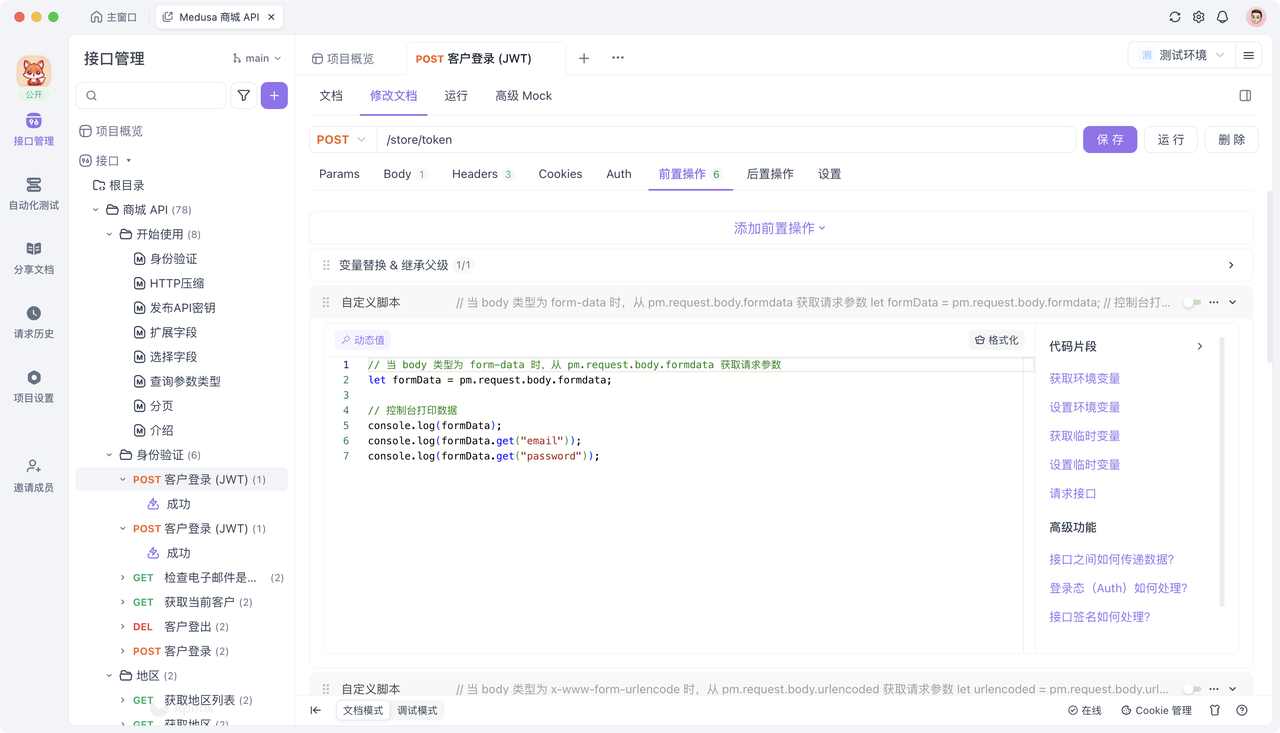1280x733 pixels.
Task: Open notifications bell icon
Action: 1223,17
